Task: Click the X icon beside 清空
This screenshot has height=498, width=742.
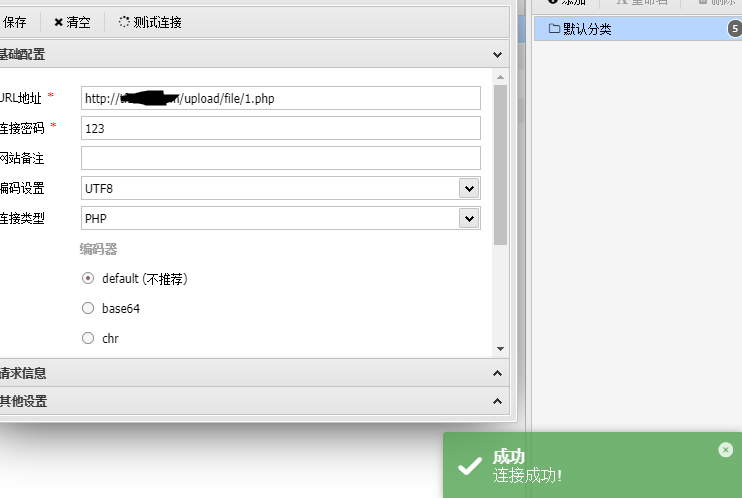Action: click(x=58, y=22)
